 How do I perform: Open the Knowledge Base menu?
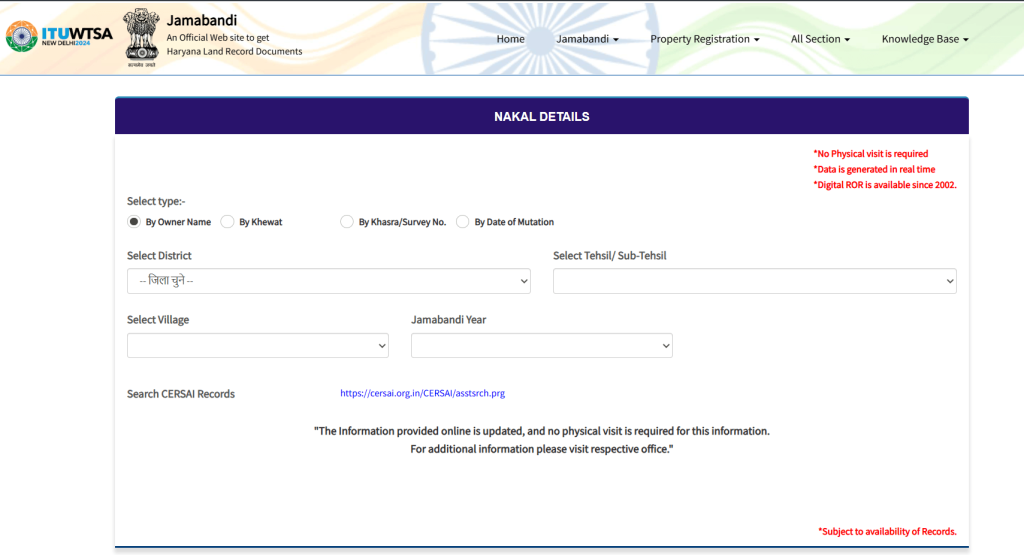point(924,39)
